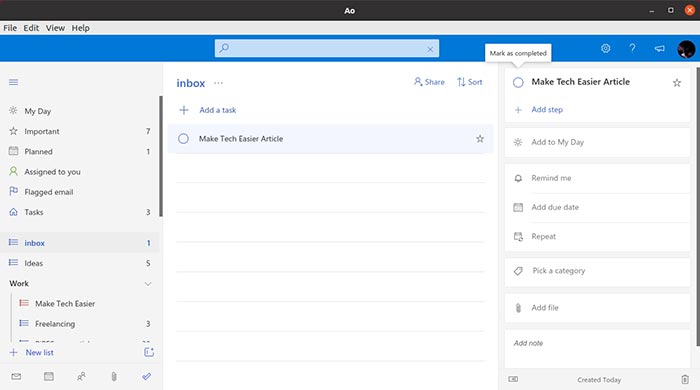This screenshot has width=700, height=390.
Task: Hide detail view icon at bottom
Action: click(x=513, y=379)
